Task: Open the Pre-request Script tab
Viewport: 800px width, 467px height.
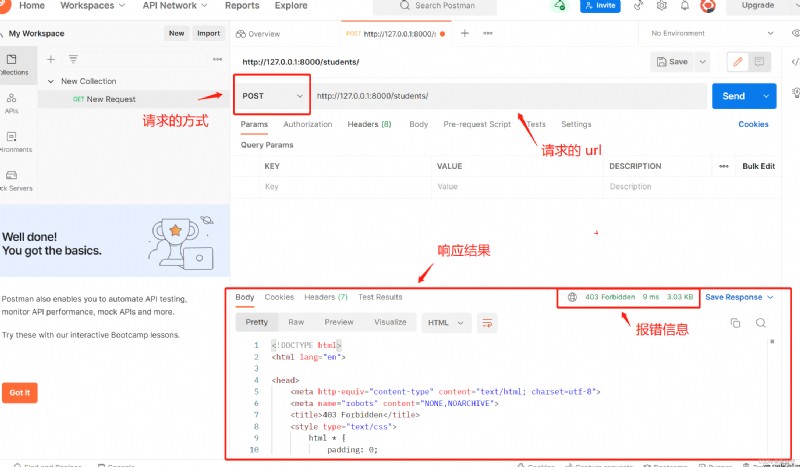Action: click(x=477, y=124)
